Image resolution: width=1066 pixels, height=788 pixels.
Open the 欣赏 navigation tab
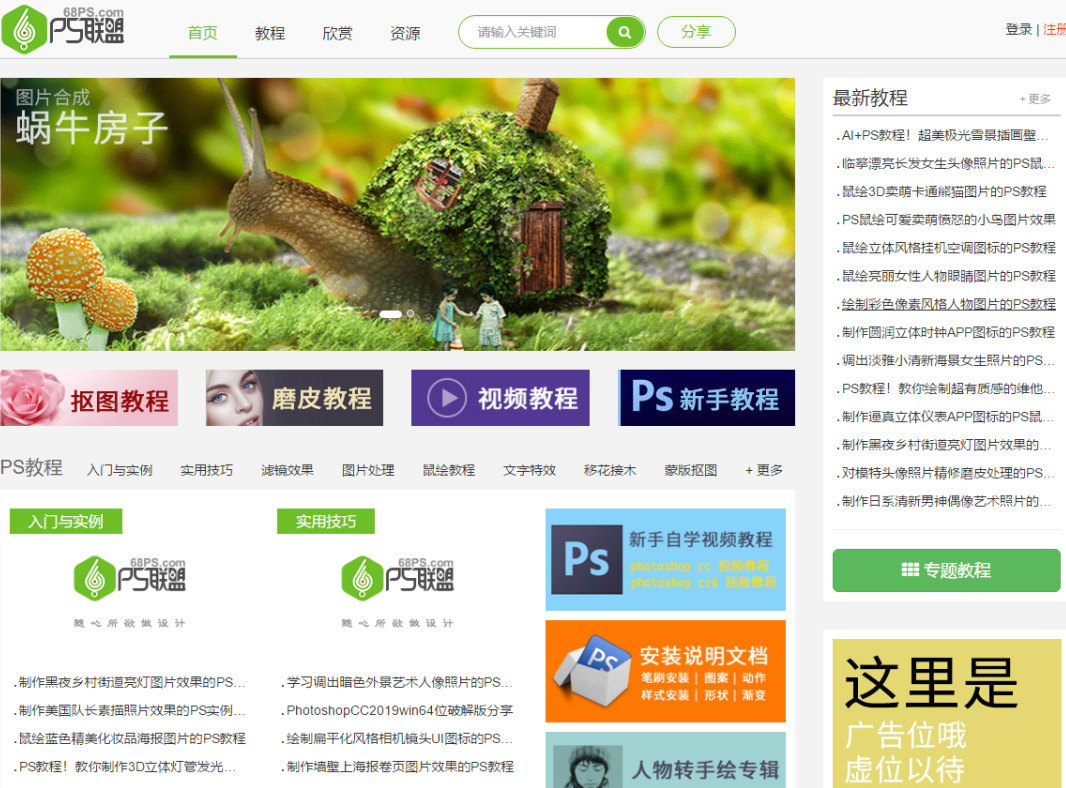(x=337, y=33)
